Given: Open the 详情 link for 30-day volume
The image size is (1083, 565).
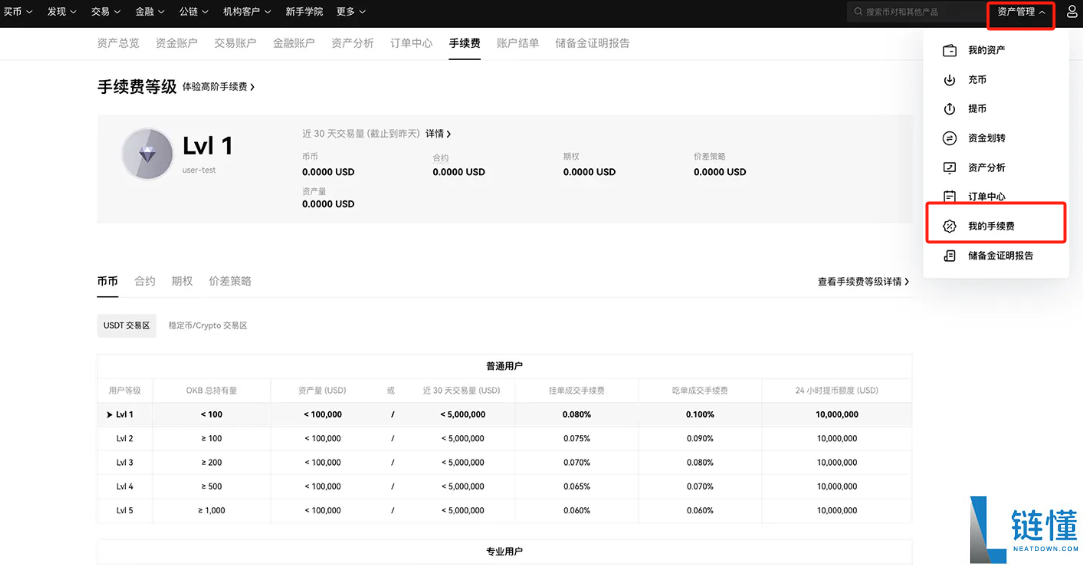Looking at the screenshot, I should click(438, 133).
